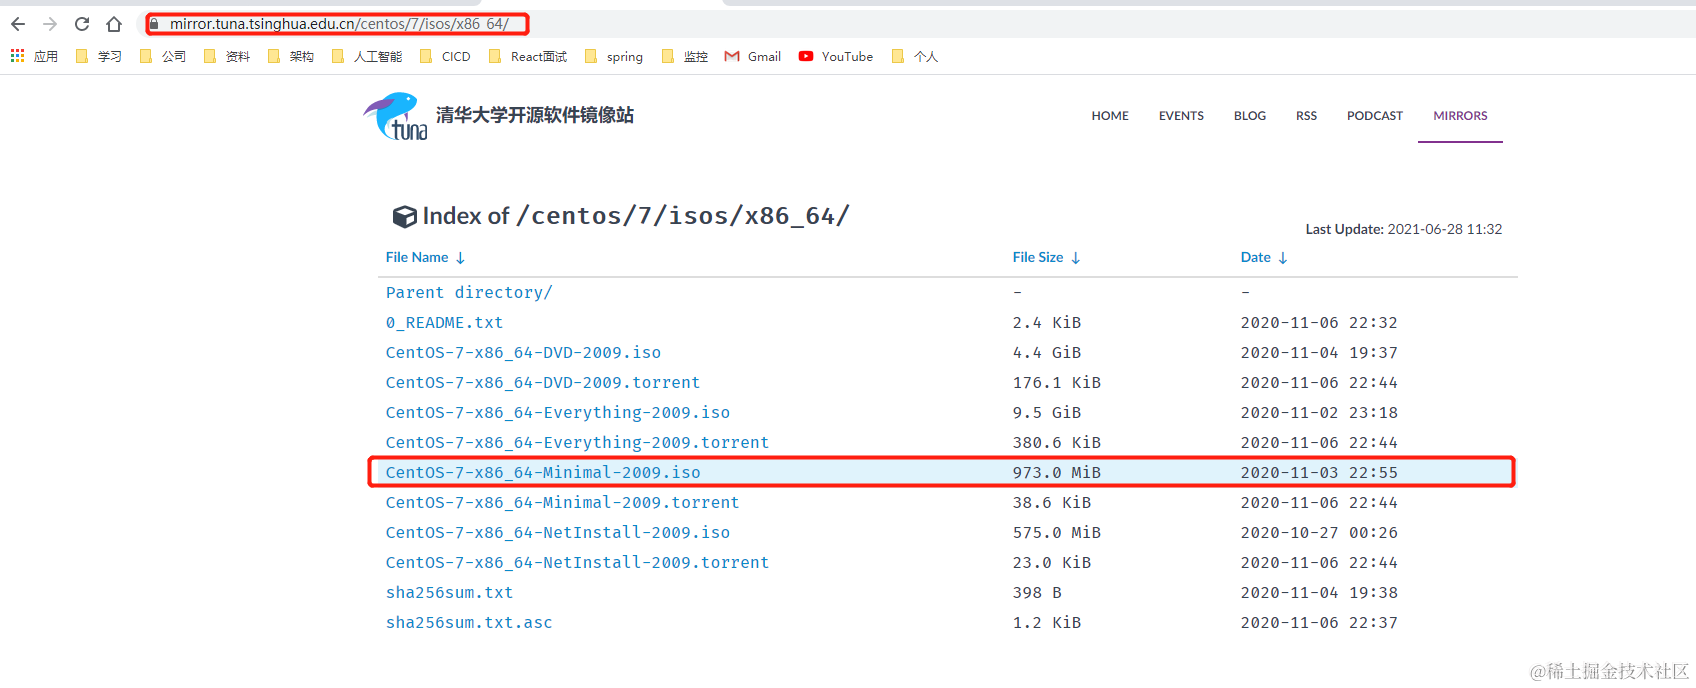Open the Gmail bookmark

753,56
